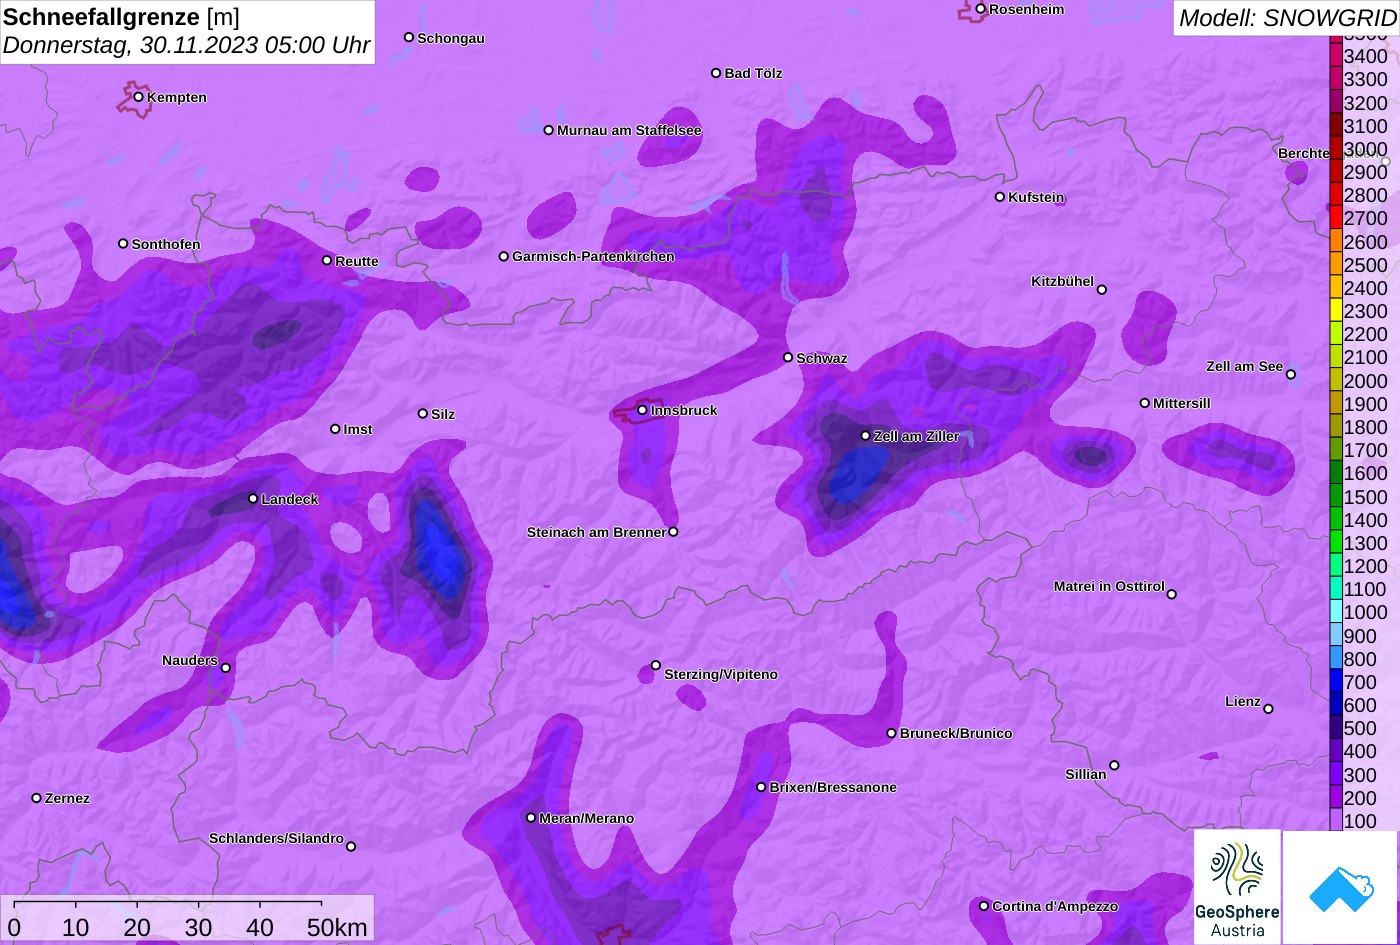Click the Modell: SNOWGRID label
The height and width of the screenshot is (945, 1400).
[1287, 18]
